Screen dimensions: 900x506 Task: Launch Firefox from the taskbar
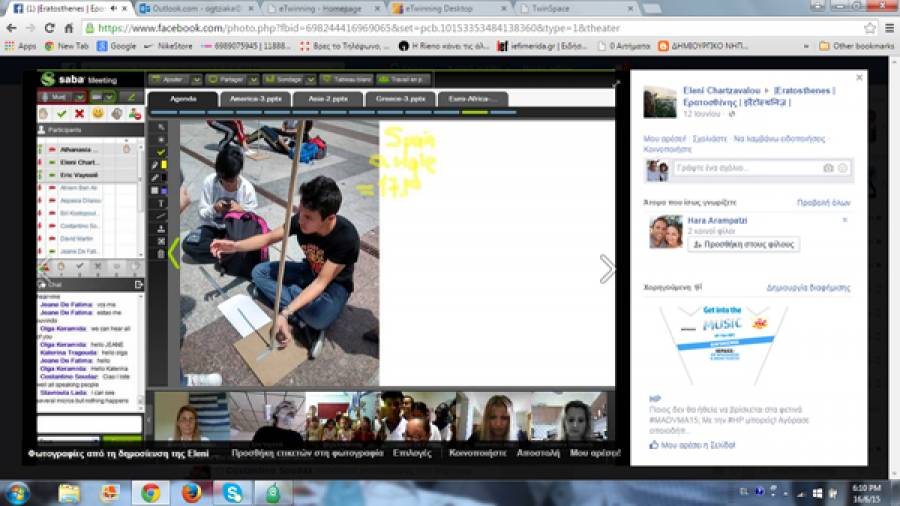pyautogui.click(x=191, y=492)
